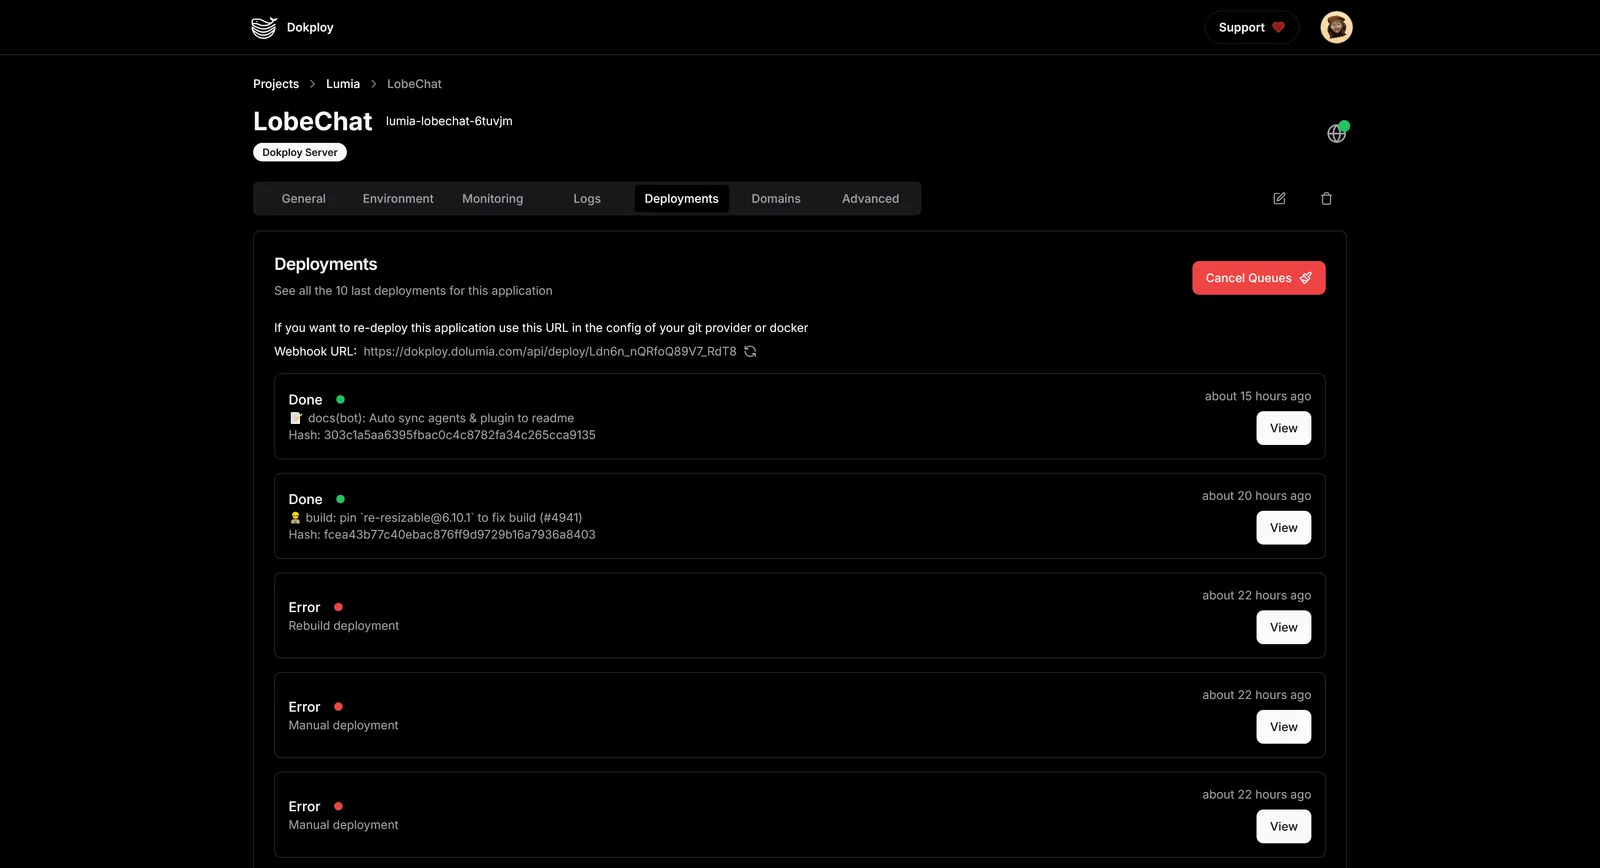The height and width of the screenshot is (868, 1600).
Task: Click the webhook URL text
Action: click(x=549, y=352)
